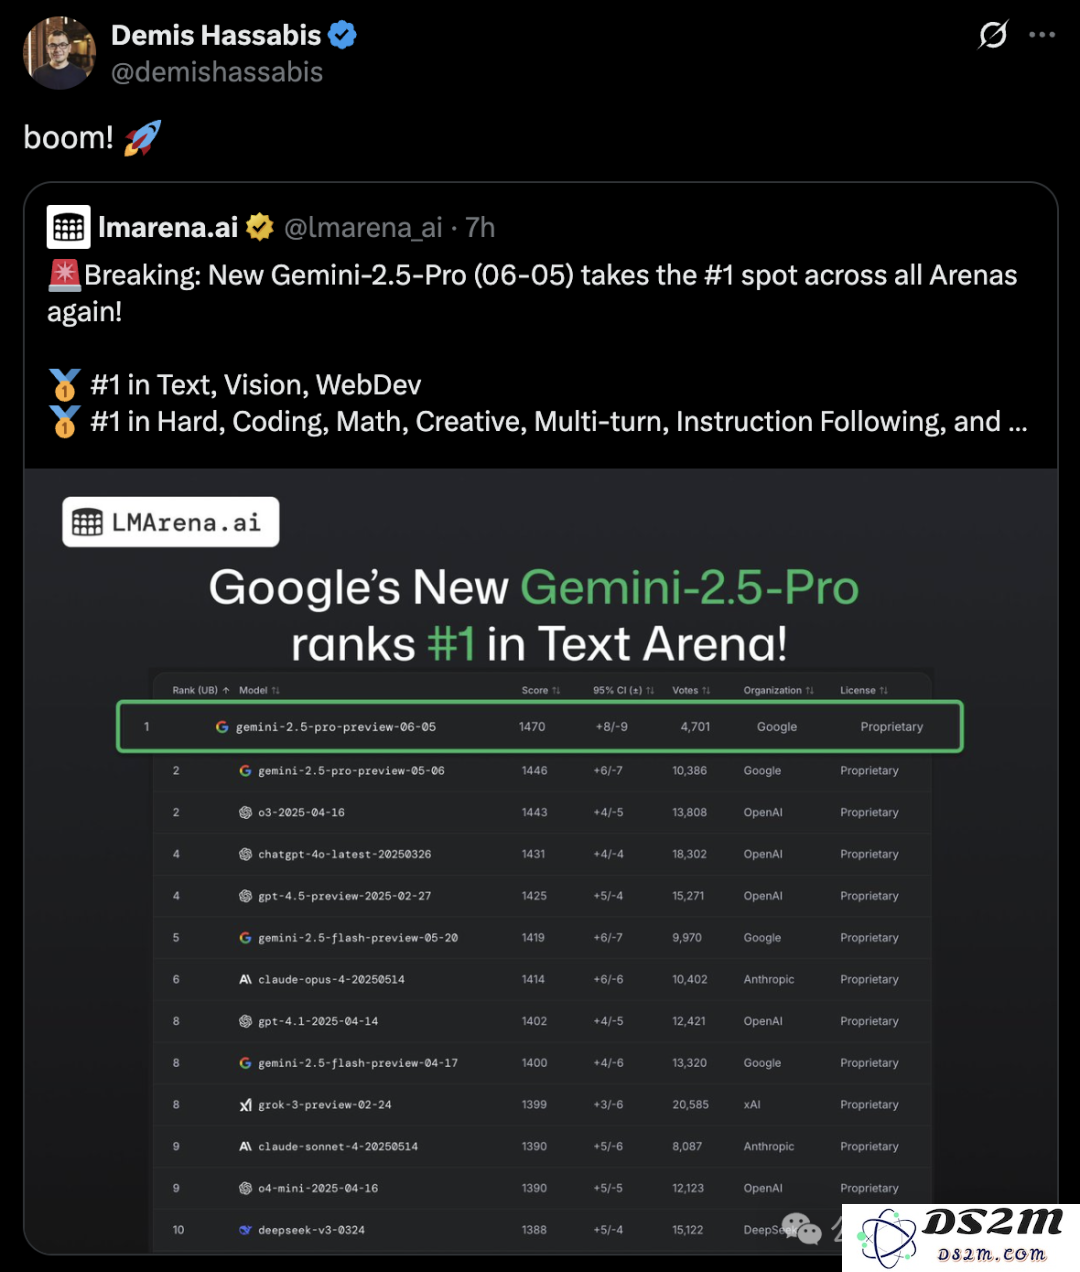
Task: Click the blue verified badge beside Demis Hassabis
Action: coord(342,35)
